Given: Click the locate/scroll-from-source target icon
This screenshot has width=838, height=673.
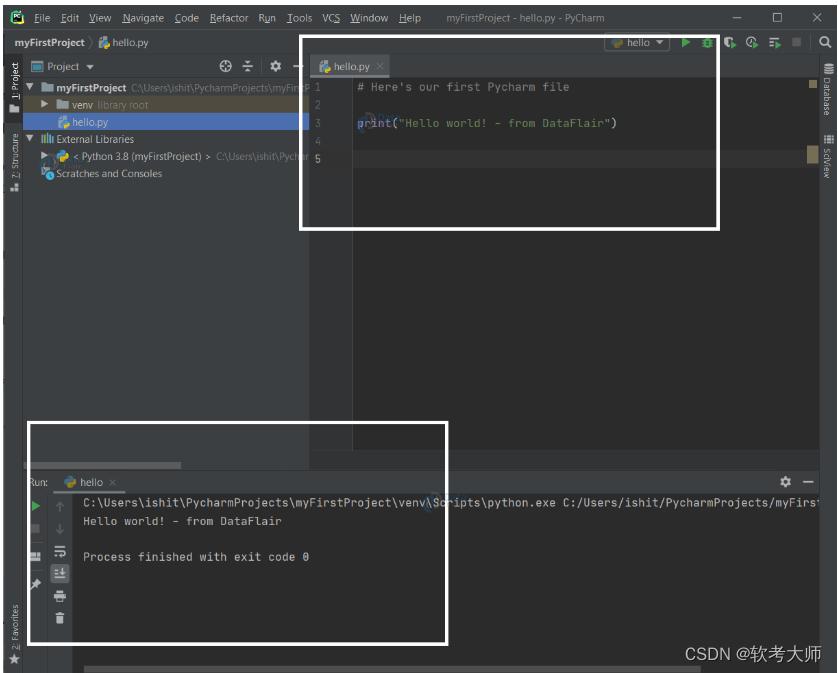Looking at the screenshot, I should point(225,66).
